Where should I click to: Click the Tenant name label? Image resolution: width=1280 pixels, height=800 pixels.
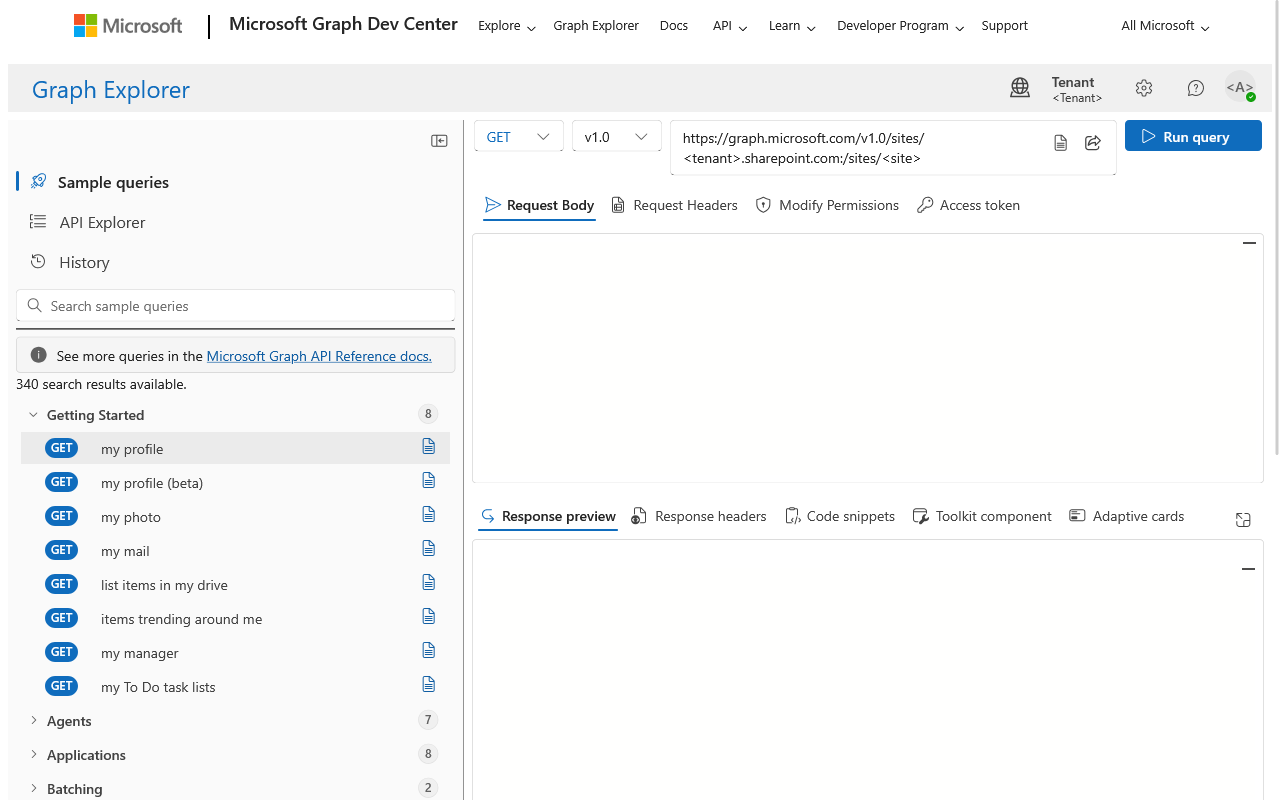[x=1073, y=82]
